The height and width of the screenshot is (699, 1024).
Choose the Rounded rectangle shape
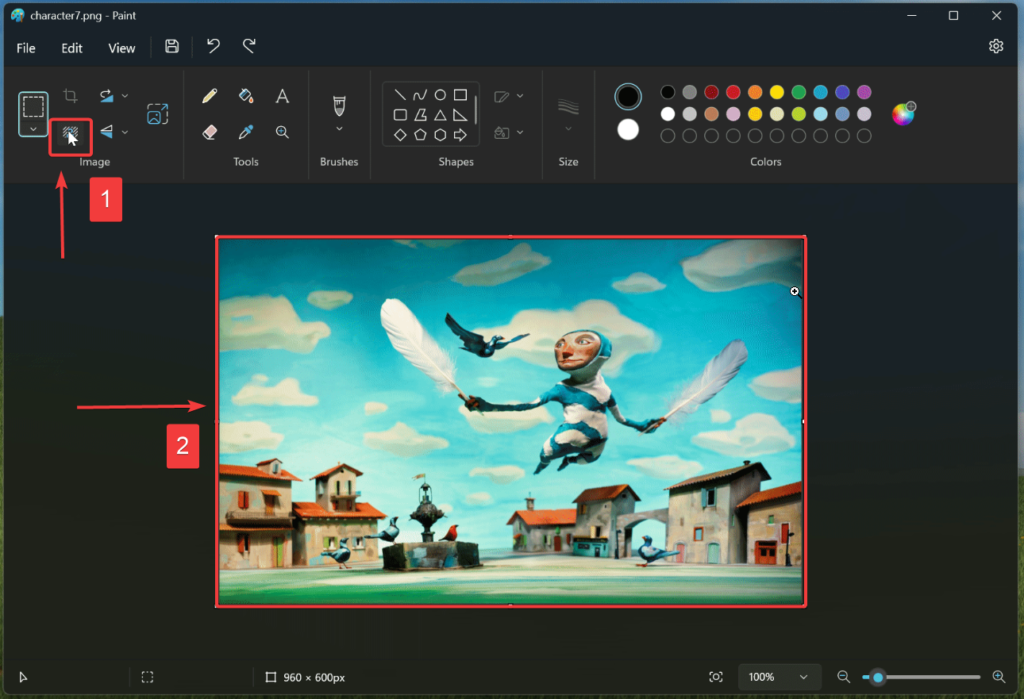[400, 115]
